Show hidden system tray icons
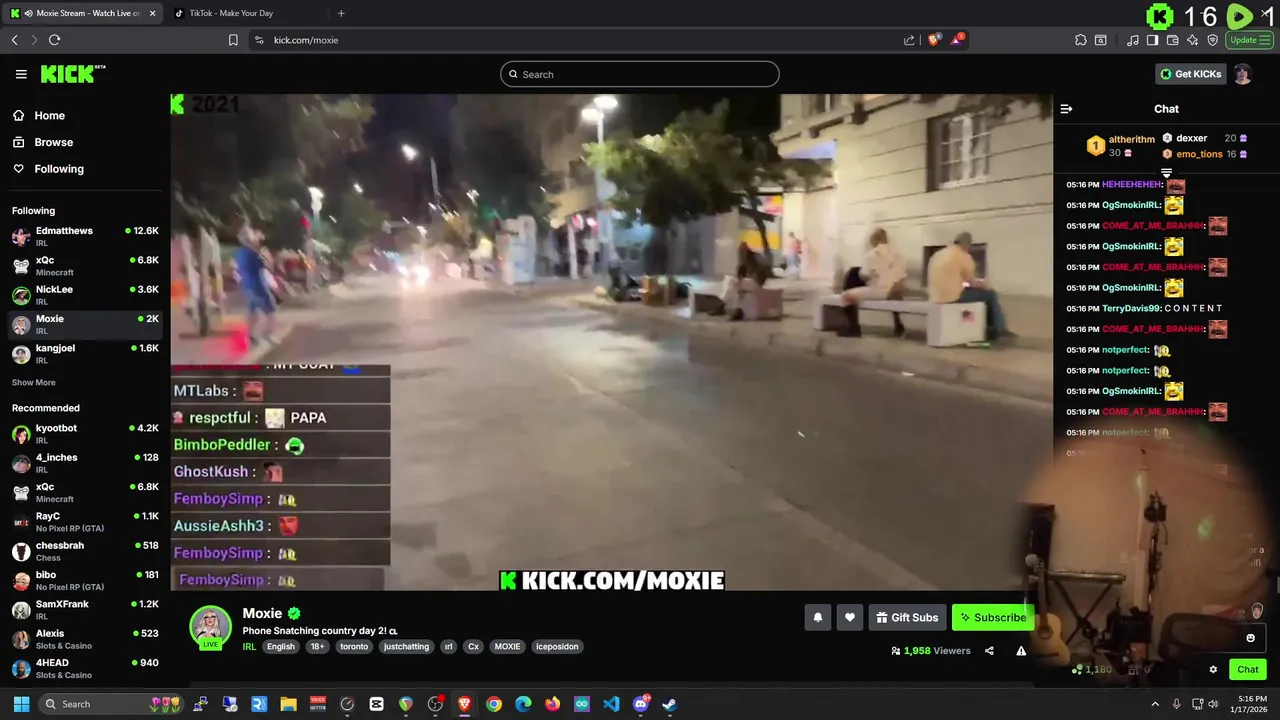Screen dimensions: 1280x720 point(1155,704)
